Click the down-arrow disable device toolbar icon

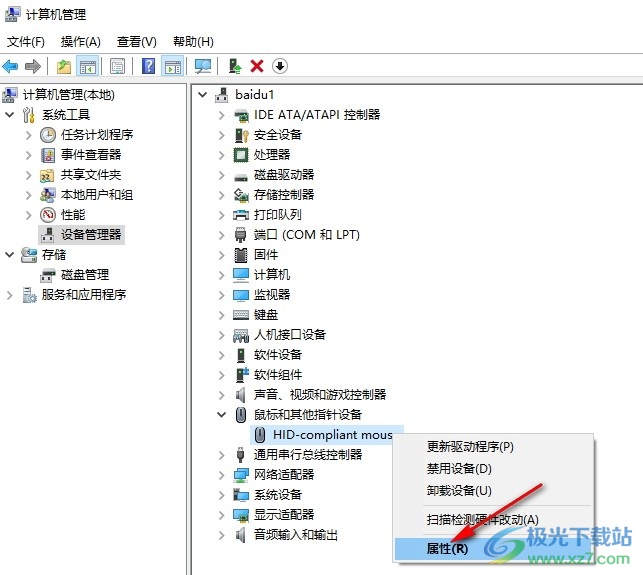pyautogui.click(x=280, y=66)
